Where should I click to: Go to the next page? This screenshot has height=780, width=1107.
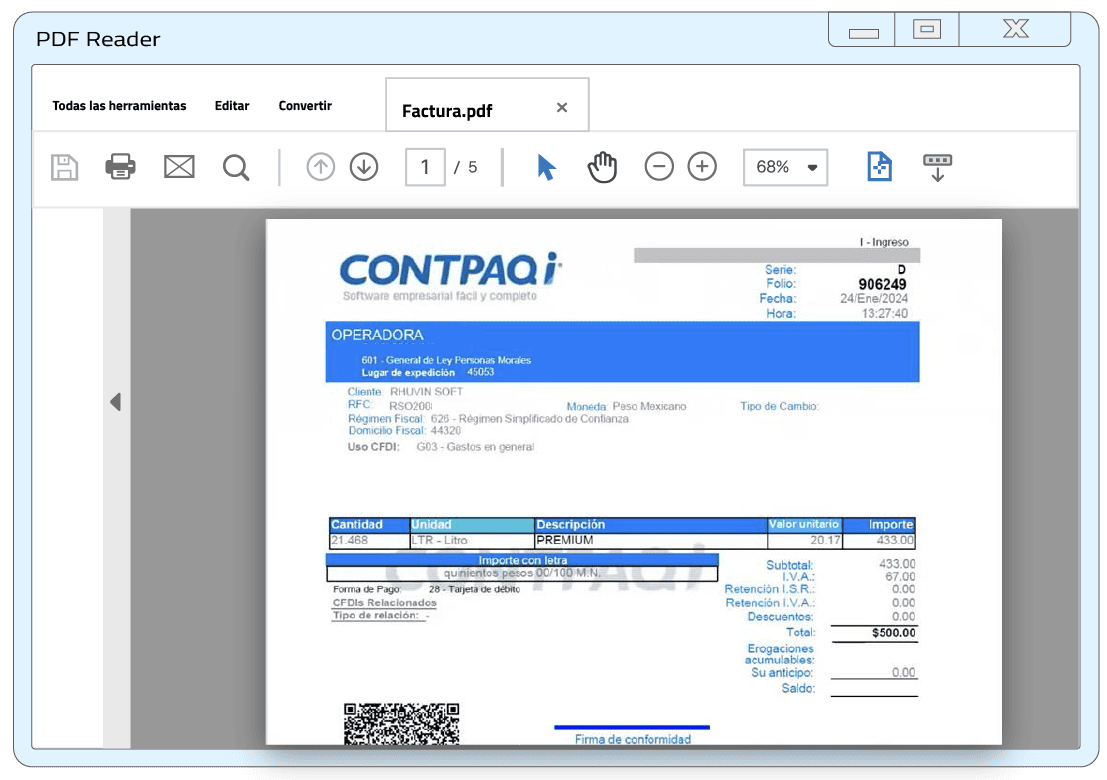pos(363,167)
